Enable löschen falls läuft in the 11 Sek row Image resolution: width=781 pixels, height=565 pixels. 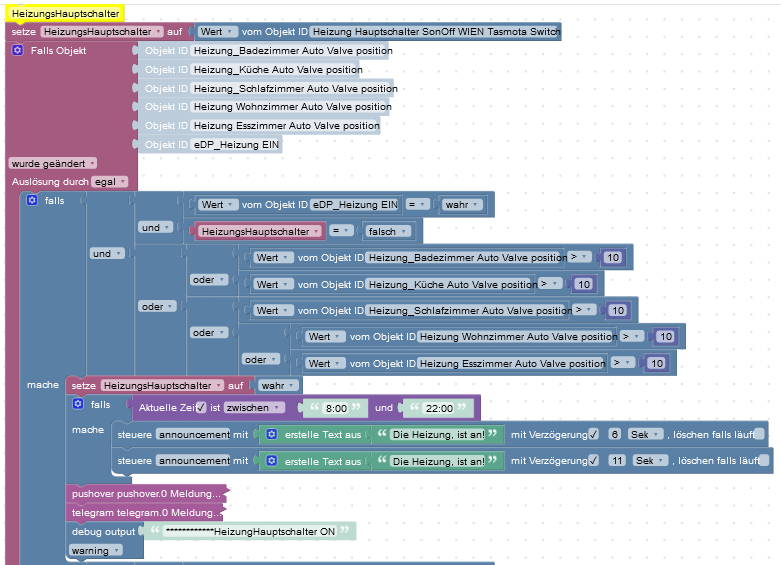[x=764, y=461]
